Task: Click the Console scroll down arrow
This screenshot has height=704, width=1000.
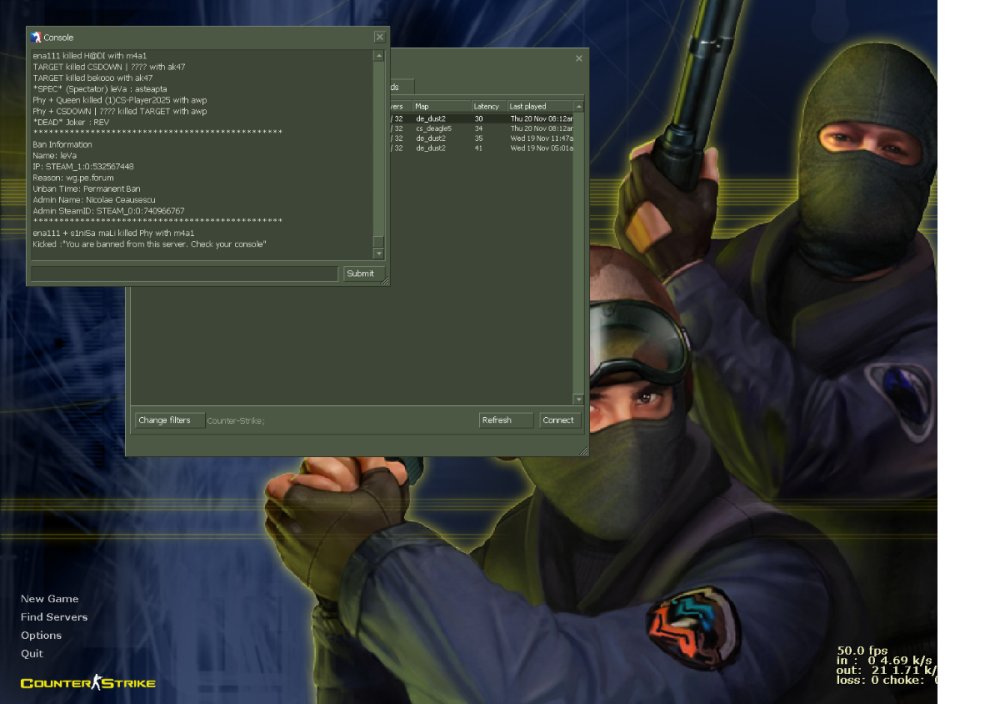Action: pyautogui.click(x=378, y=253)
